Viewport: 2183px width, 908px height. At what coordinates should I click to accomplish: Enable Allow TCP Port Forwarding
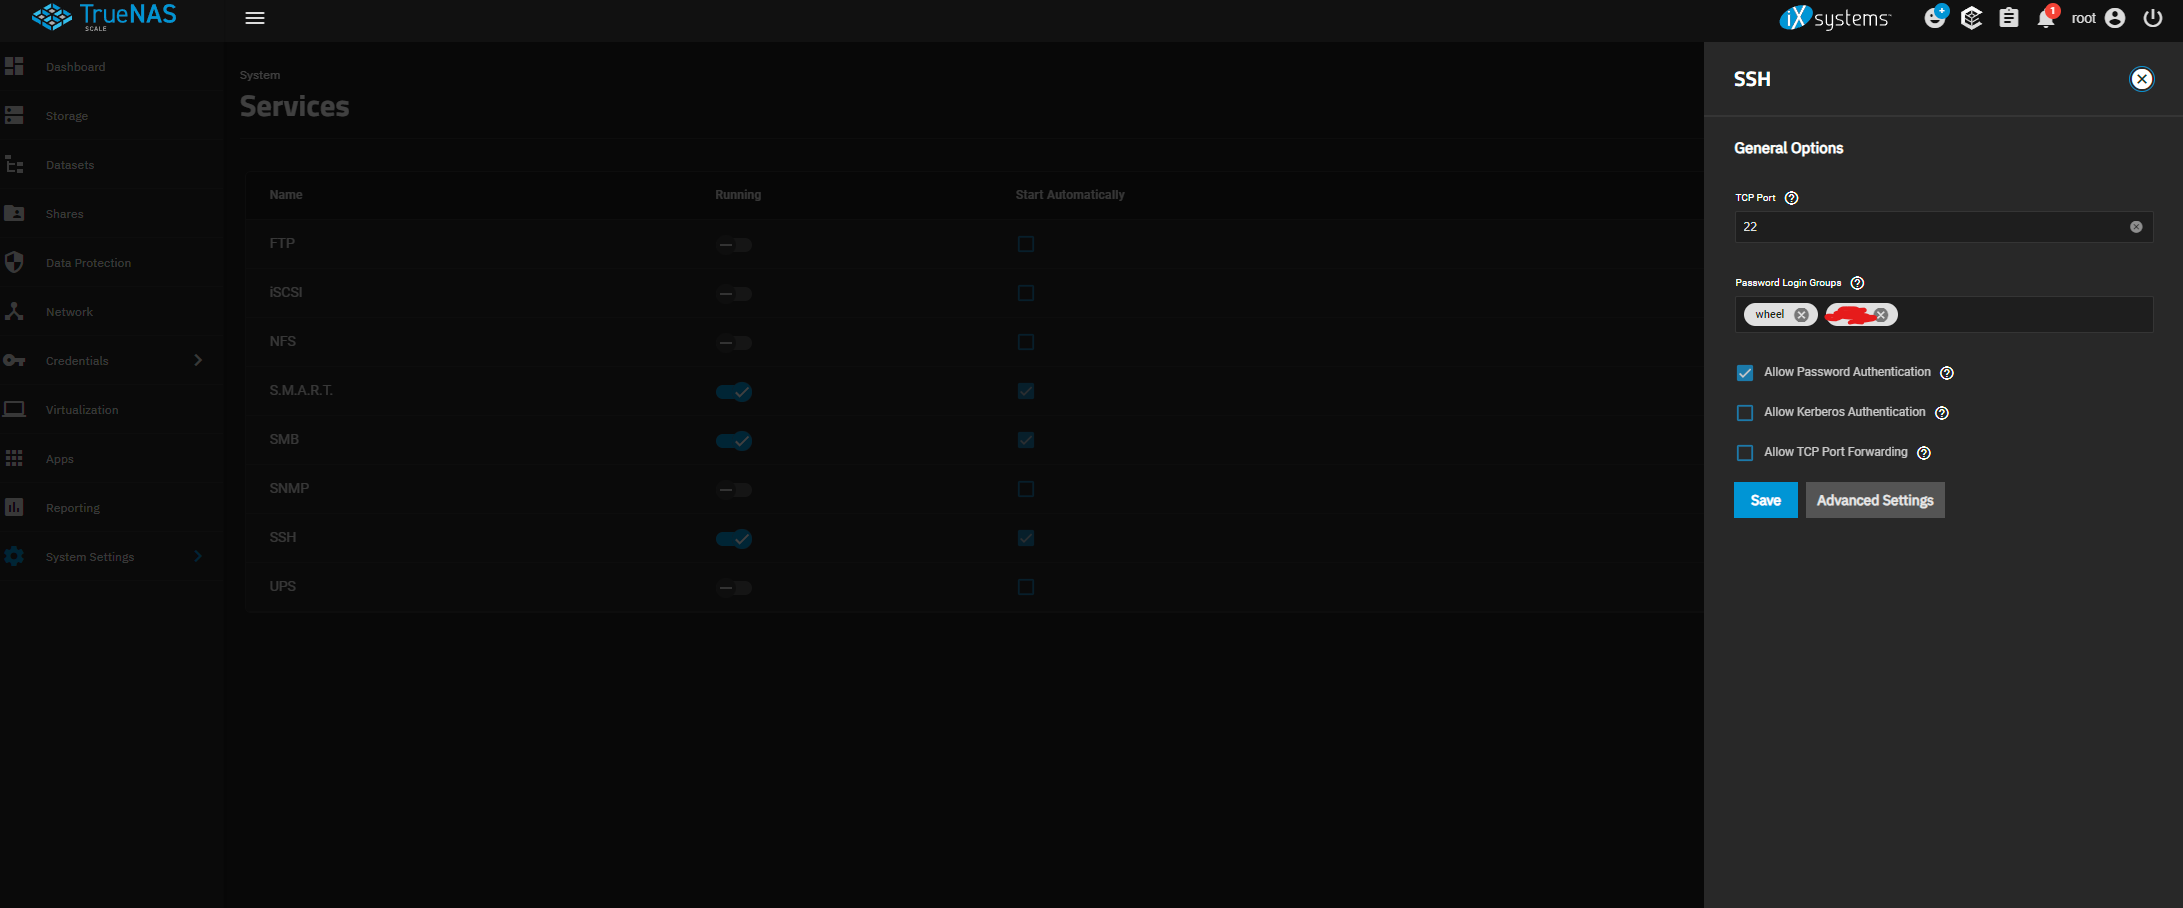pyautogui.click(x=1745, y=453)
